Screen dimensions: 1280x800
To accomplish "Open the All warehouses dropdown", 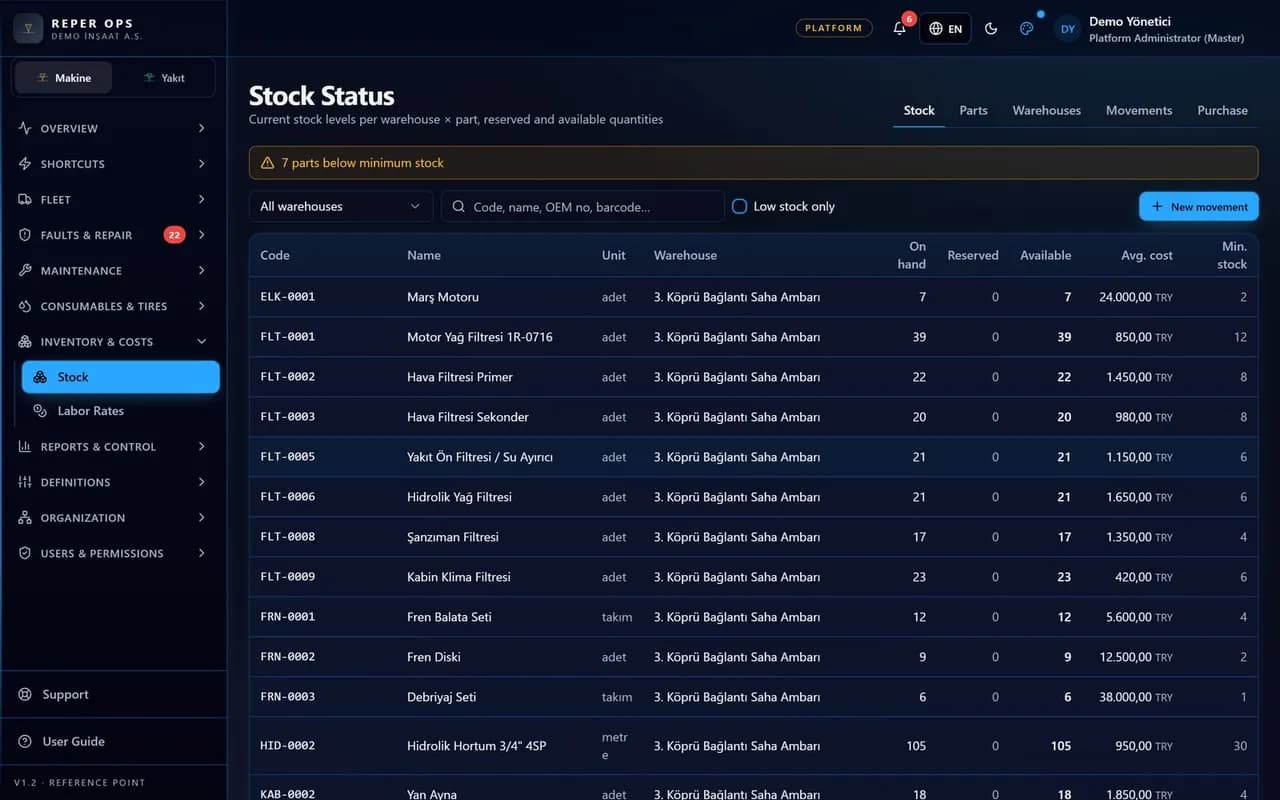I will click(340, 206).
